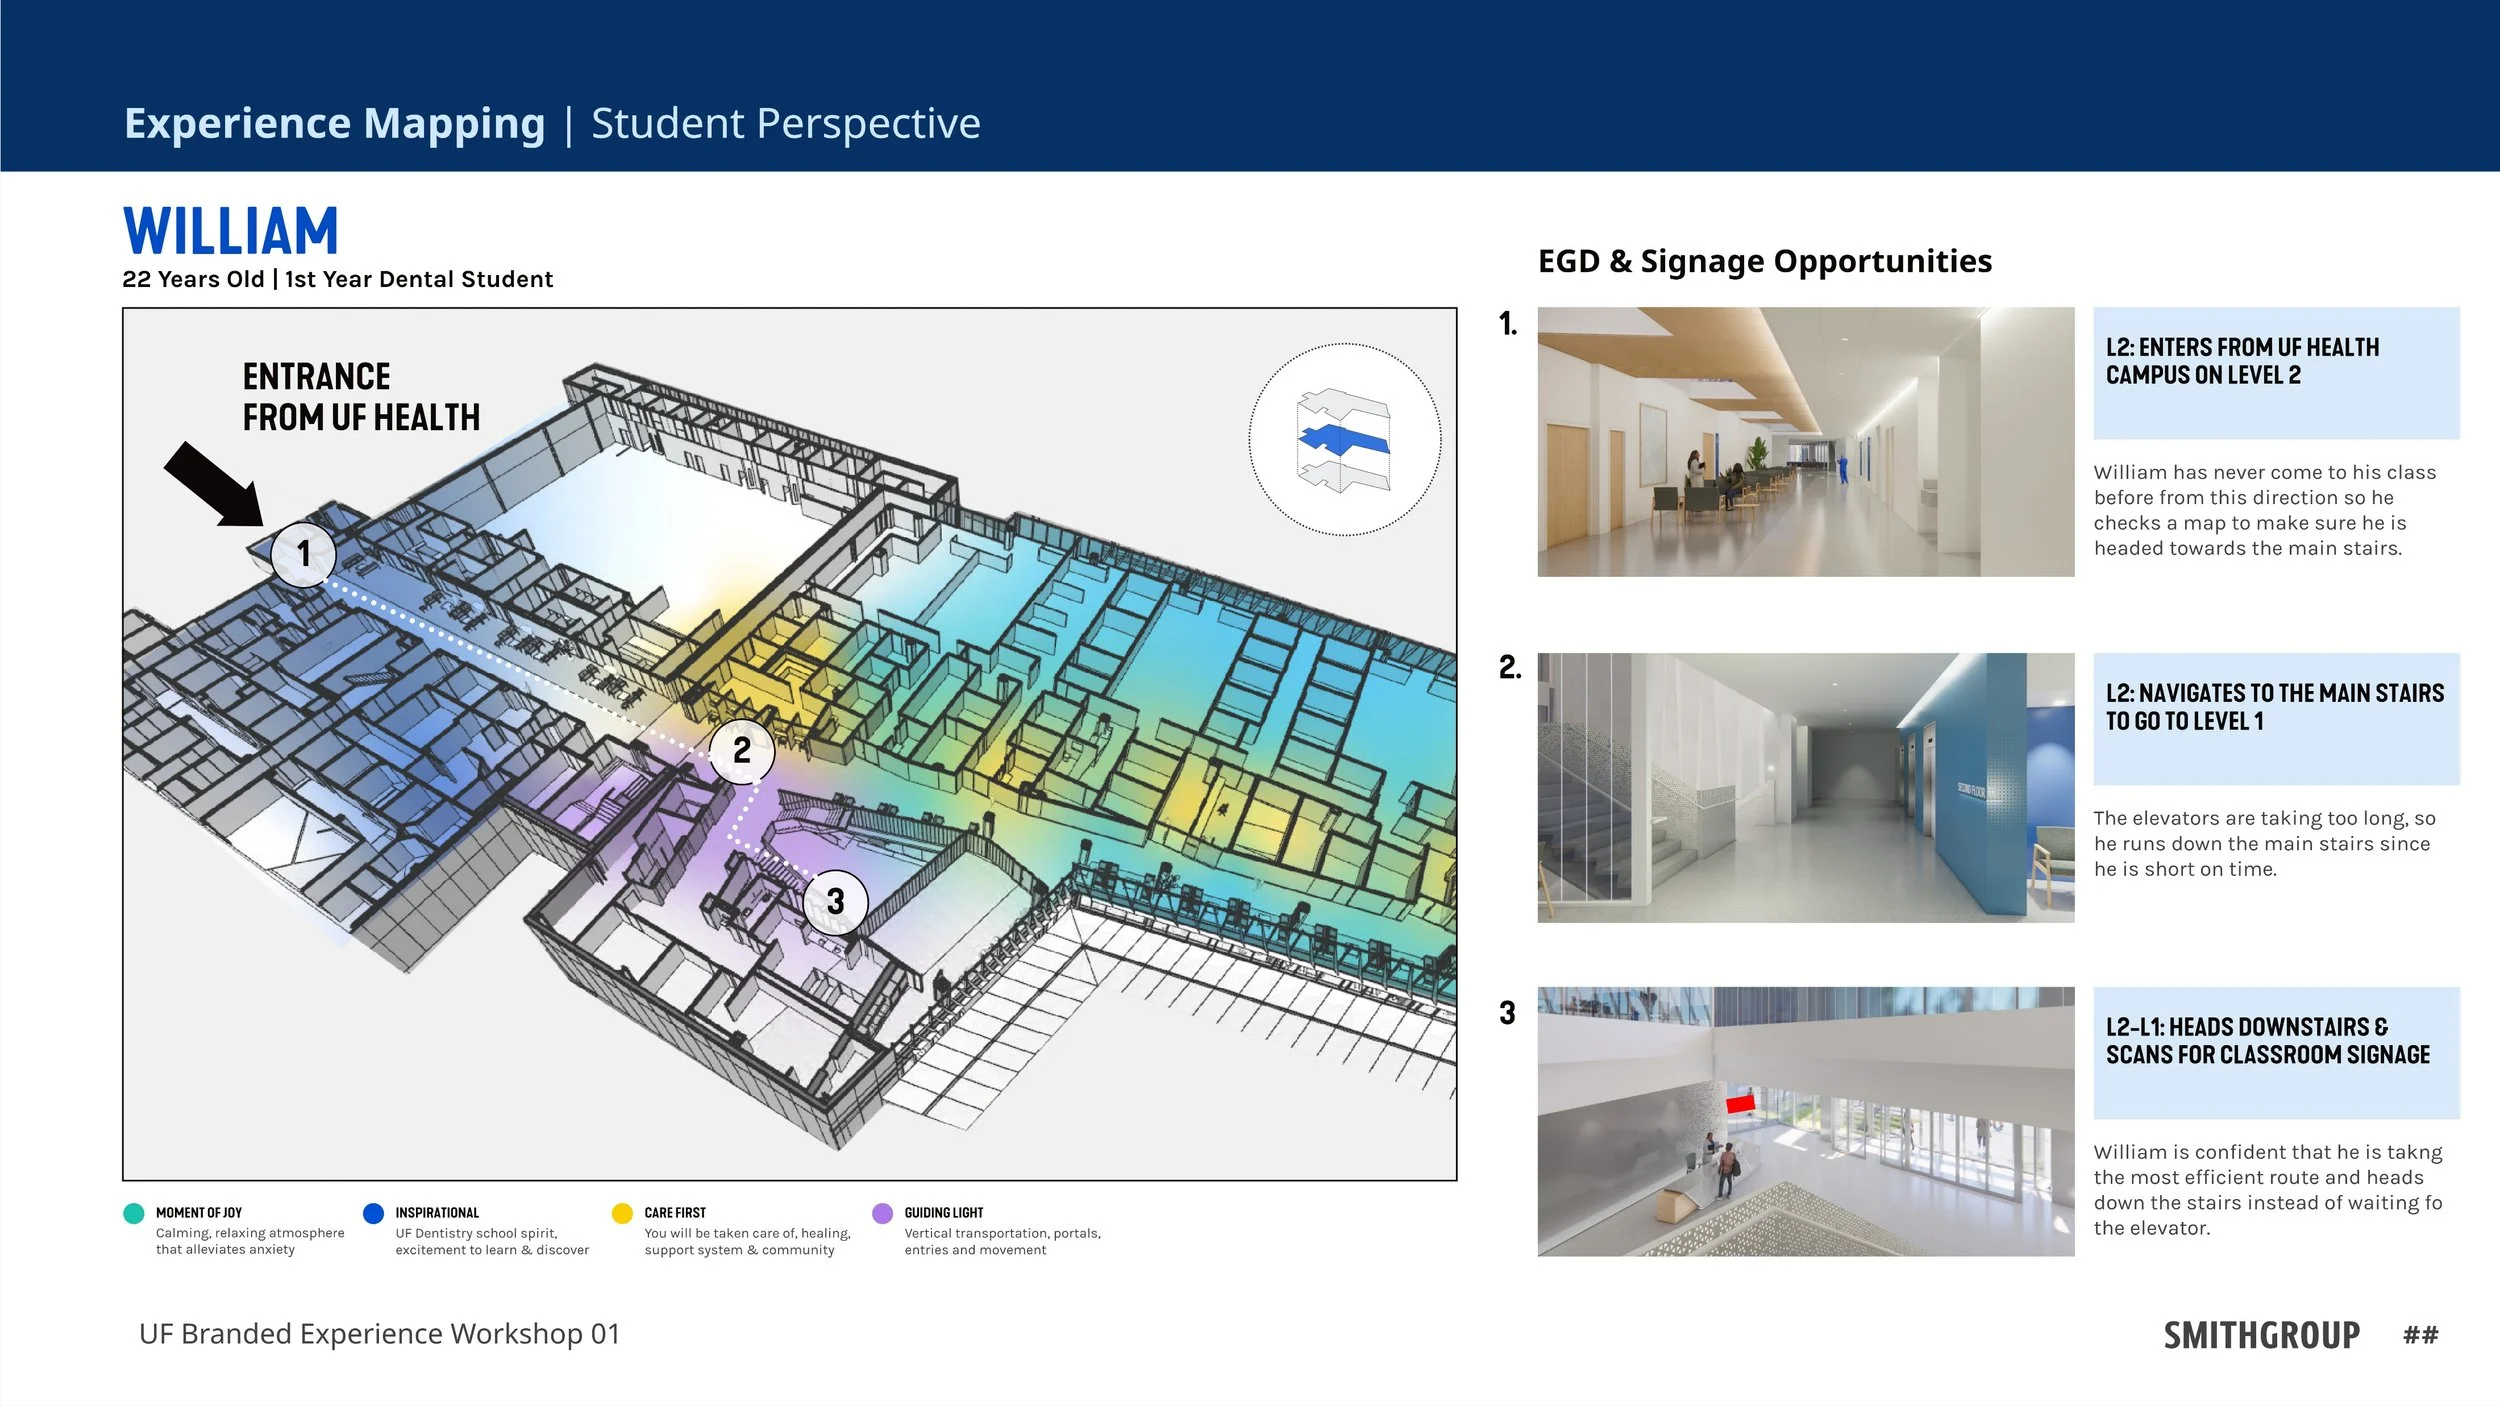Click the teal Moment of Joy legend dot

click(133, 1213)
